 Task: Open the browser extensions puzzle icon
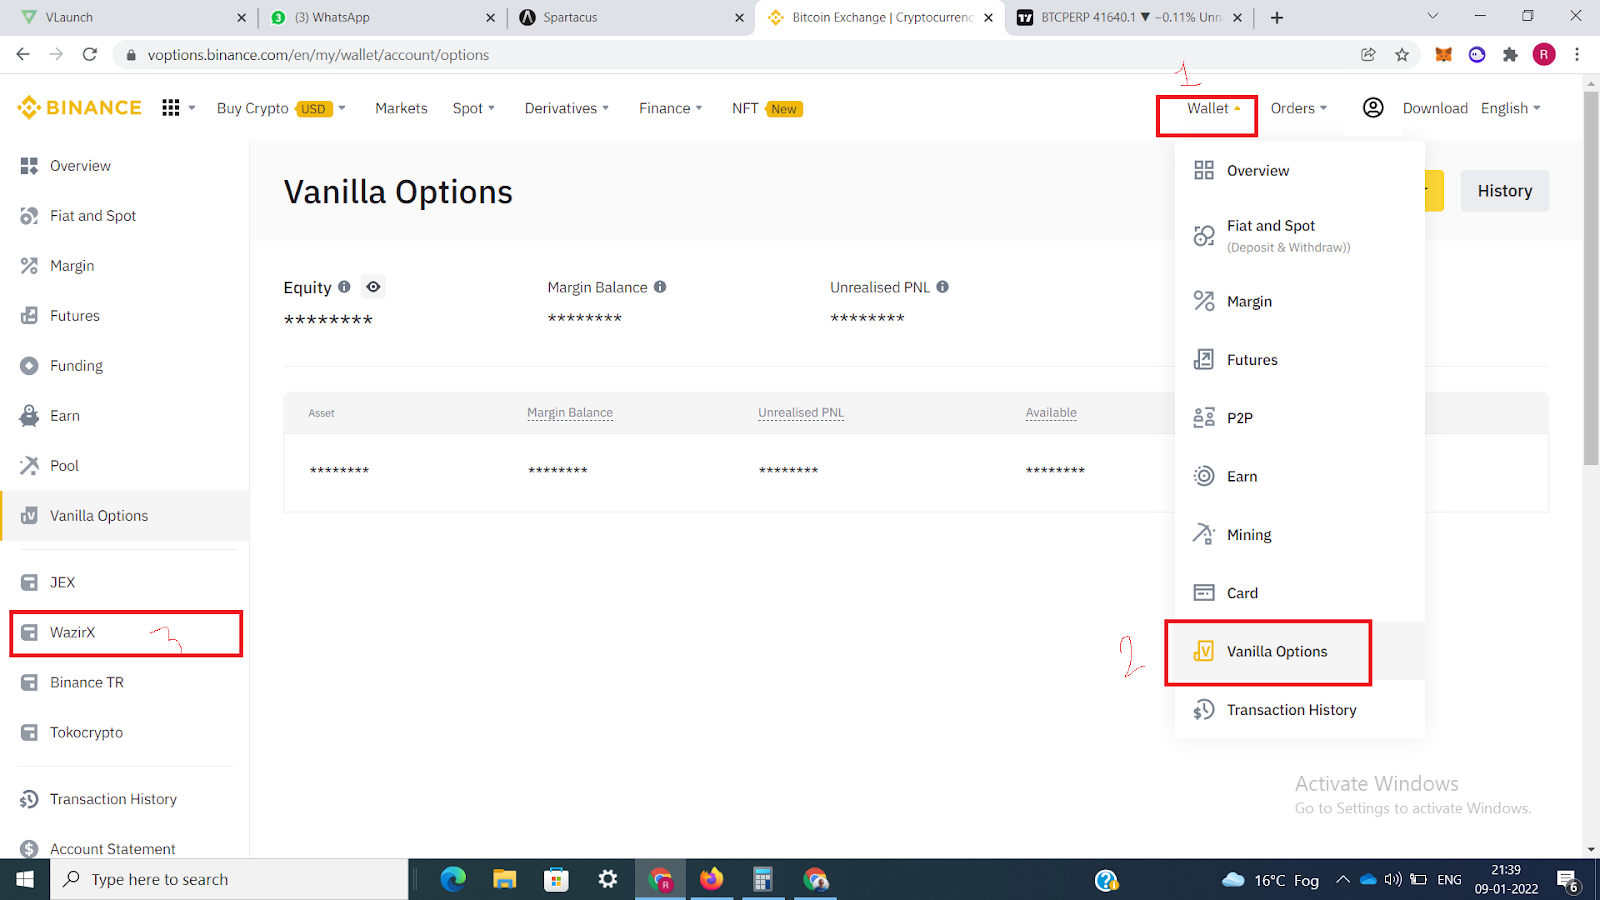click(x=1510, y=55)
